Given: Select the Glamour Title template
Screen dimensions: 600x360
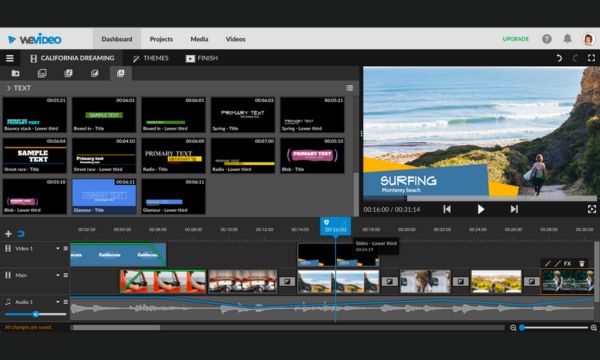Looking at the screenshot, I should tap(104, 196).
